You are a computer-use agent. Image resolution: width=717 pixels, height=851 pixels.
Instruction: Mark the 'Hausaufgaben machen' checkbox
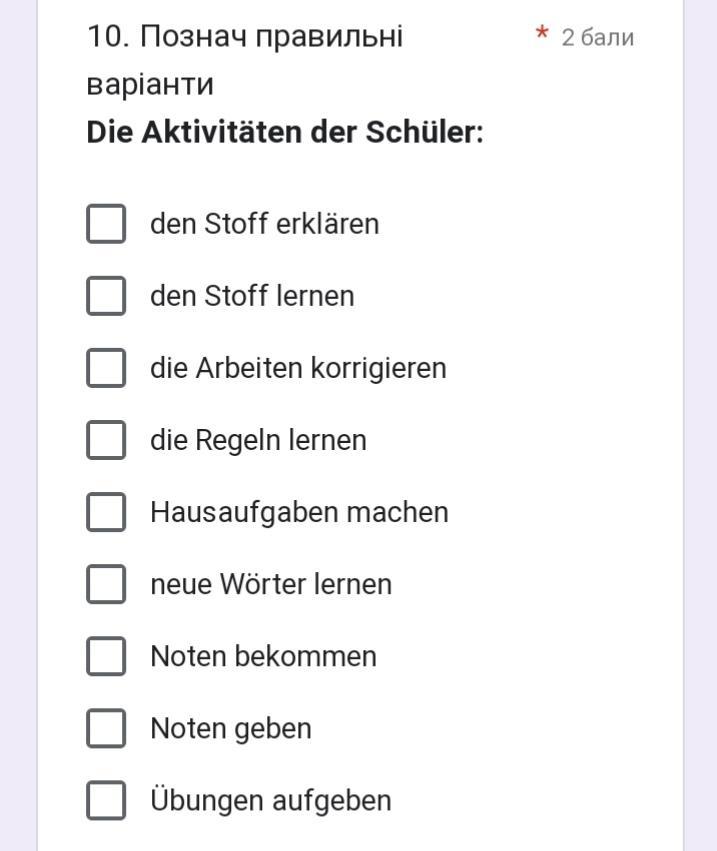coord(106,512)
